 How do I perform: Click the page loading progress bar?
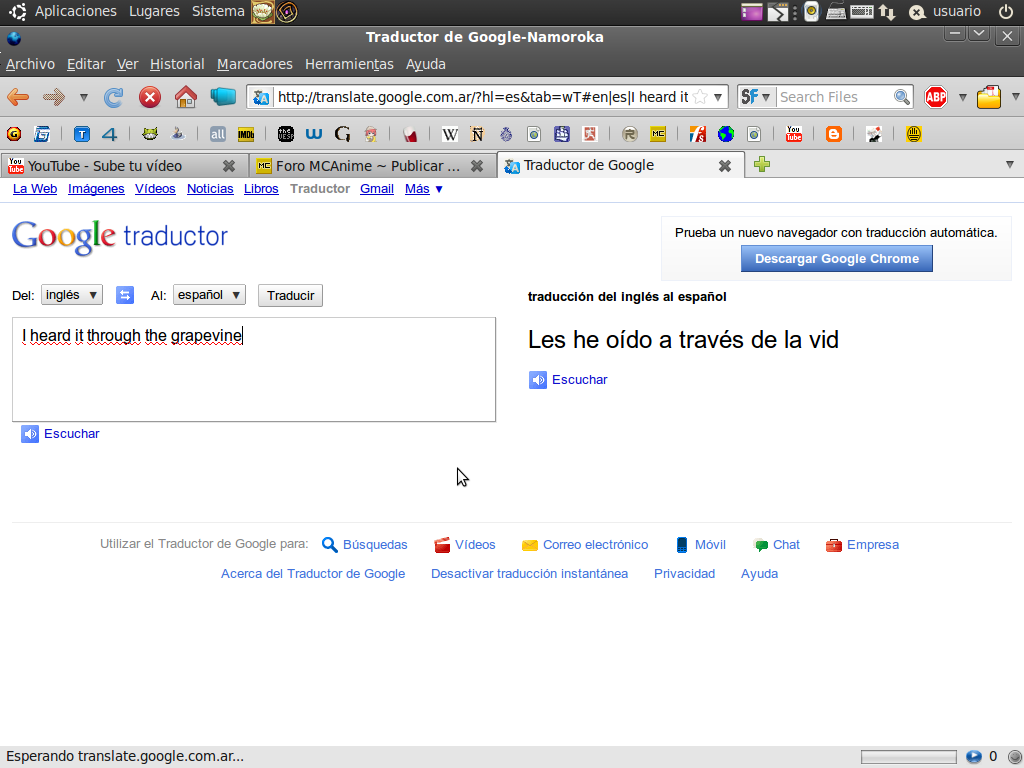tap(908, 757)
